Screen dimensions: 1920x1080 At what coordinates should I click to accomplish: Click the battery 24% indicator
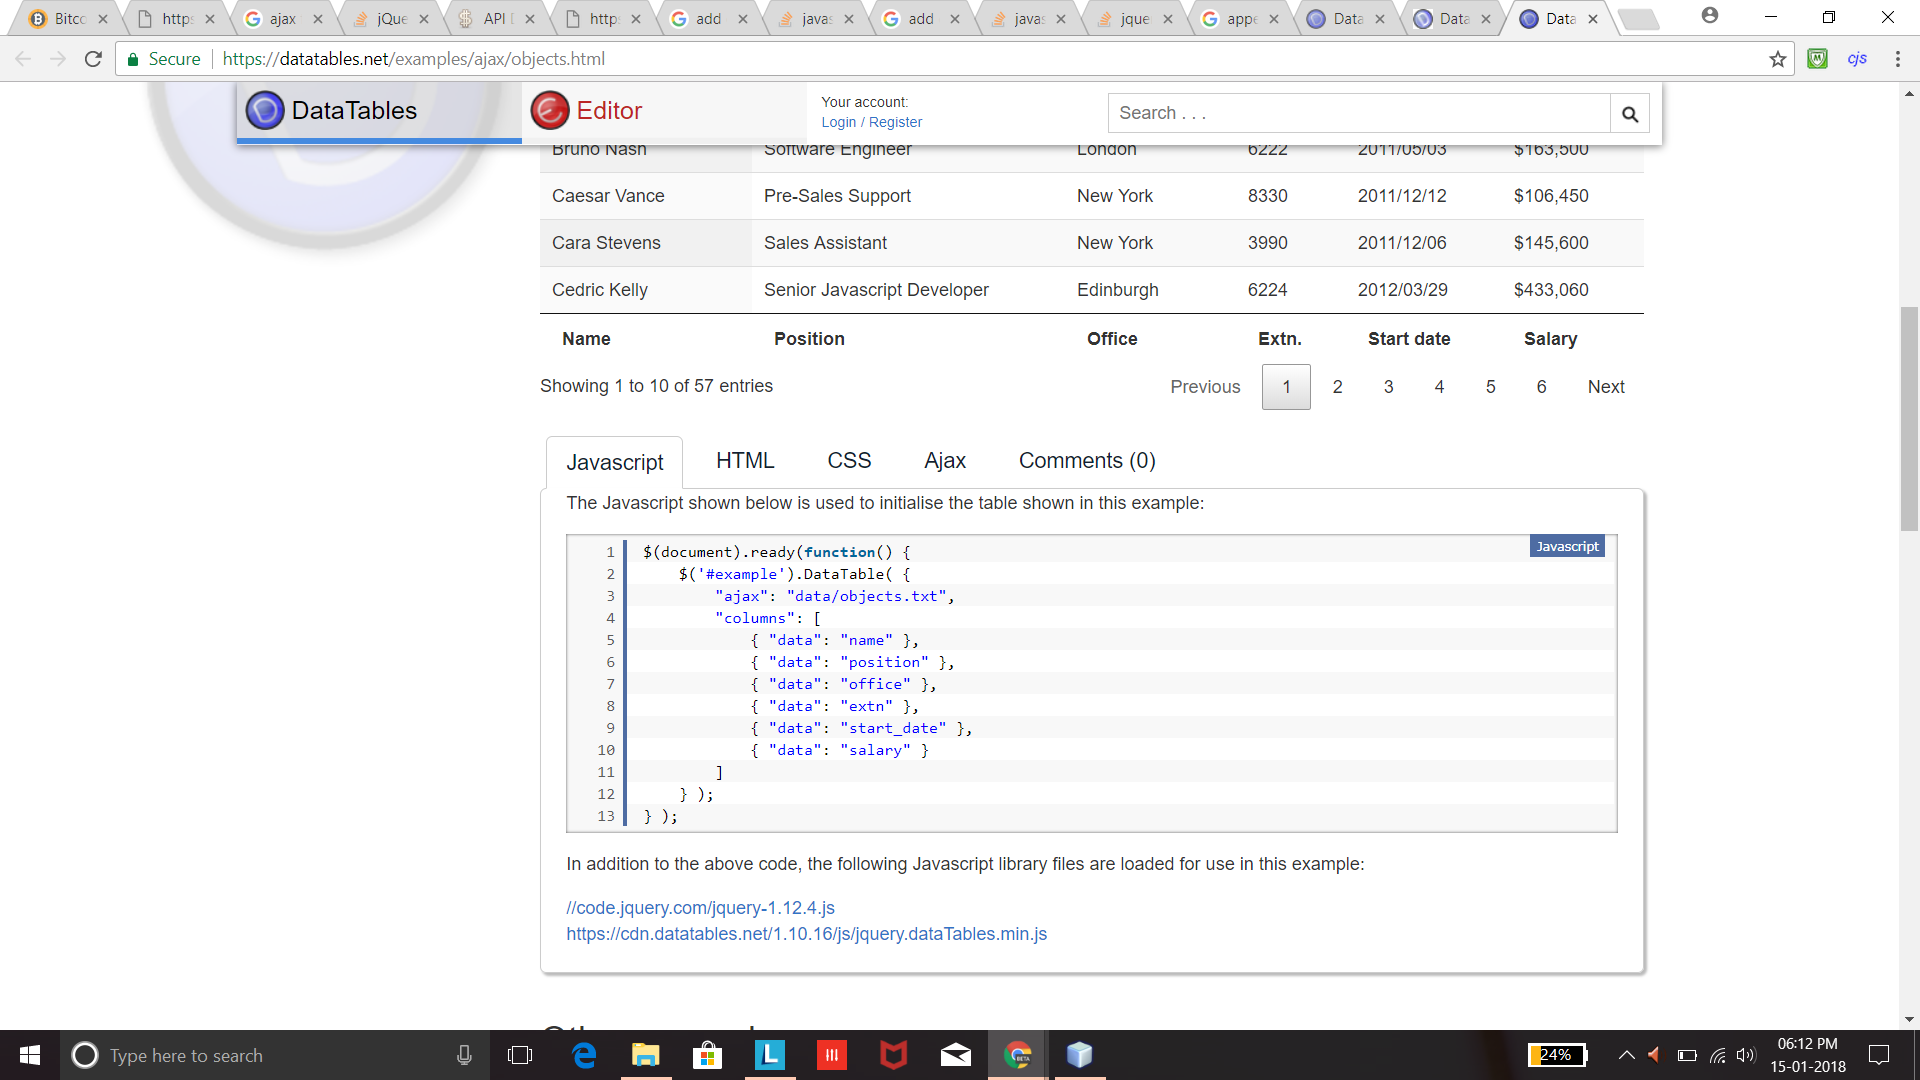(x=1557, y=1055)
